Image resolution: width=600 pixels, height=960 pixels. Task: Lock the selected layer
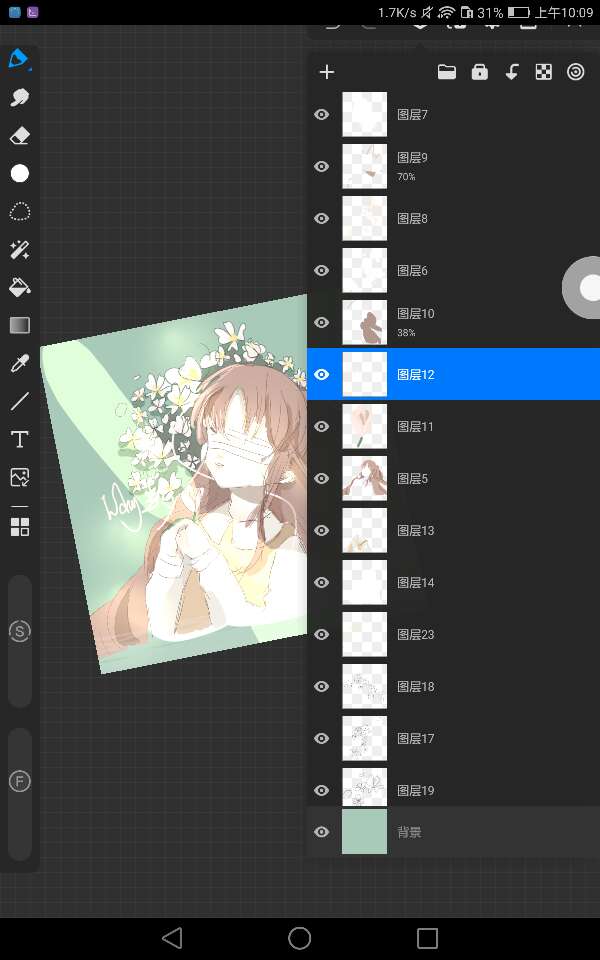(479, 72)
